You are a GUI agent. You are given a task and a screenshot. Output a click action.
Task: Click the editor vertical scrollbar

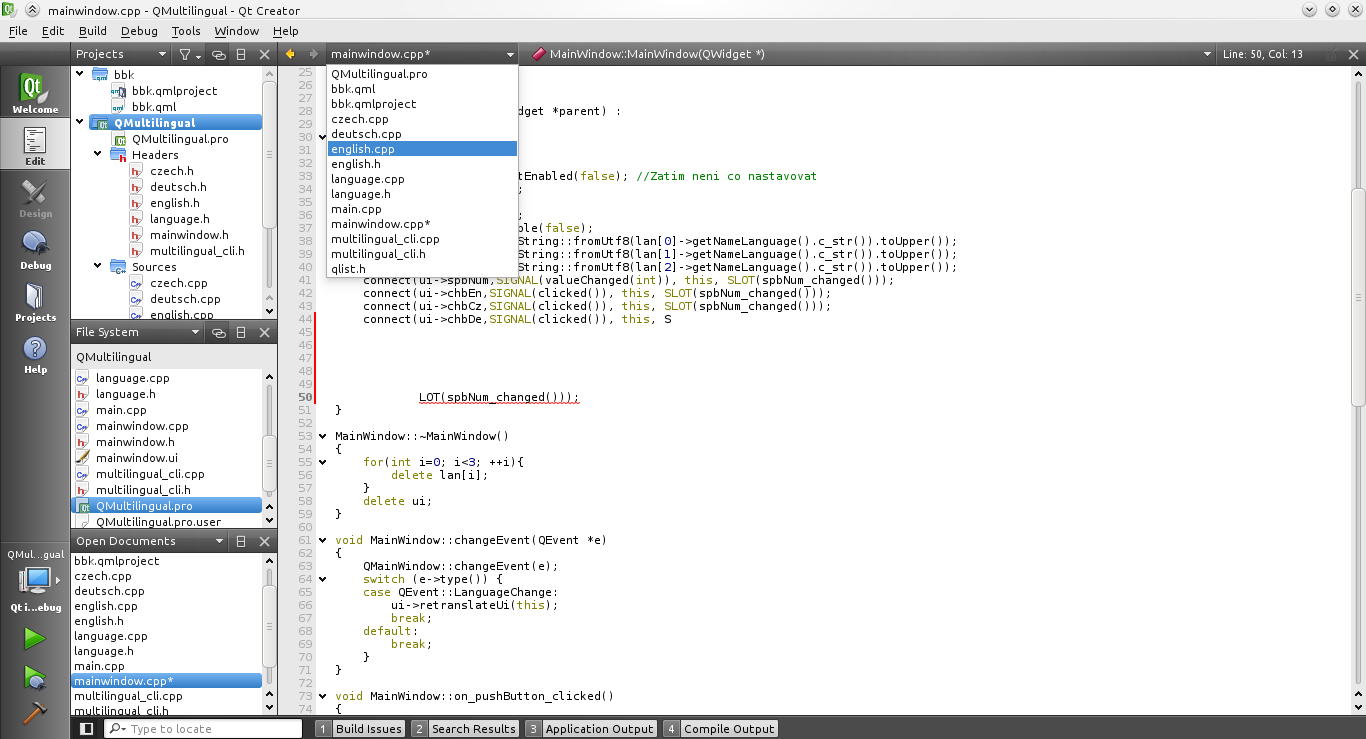[x=1358, y=296]
